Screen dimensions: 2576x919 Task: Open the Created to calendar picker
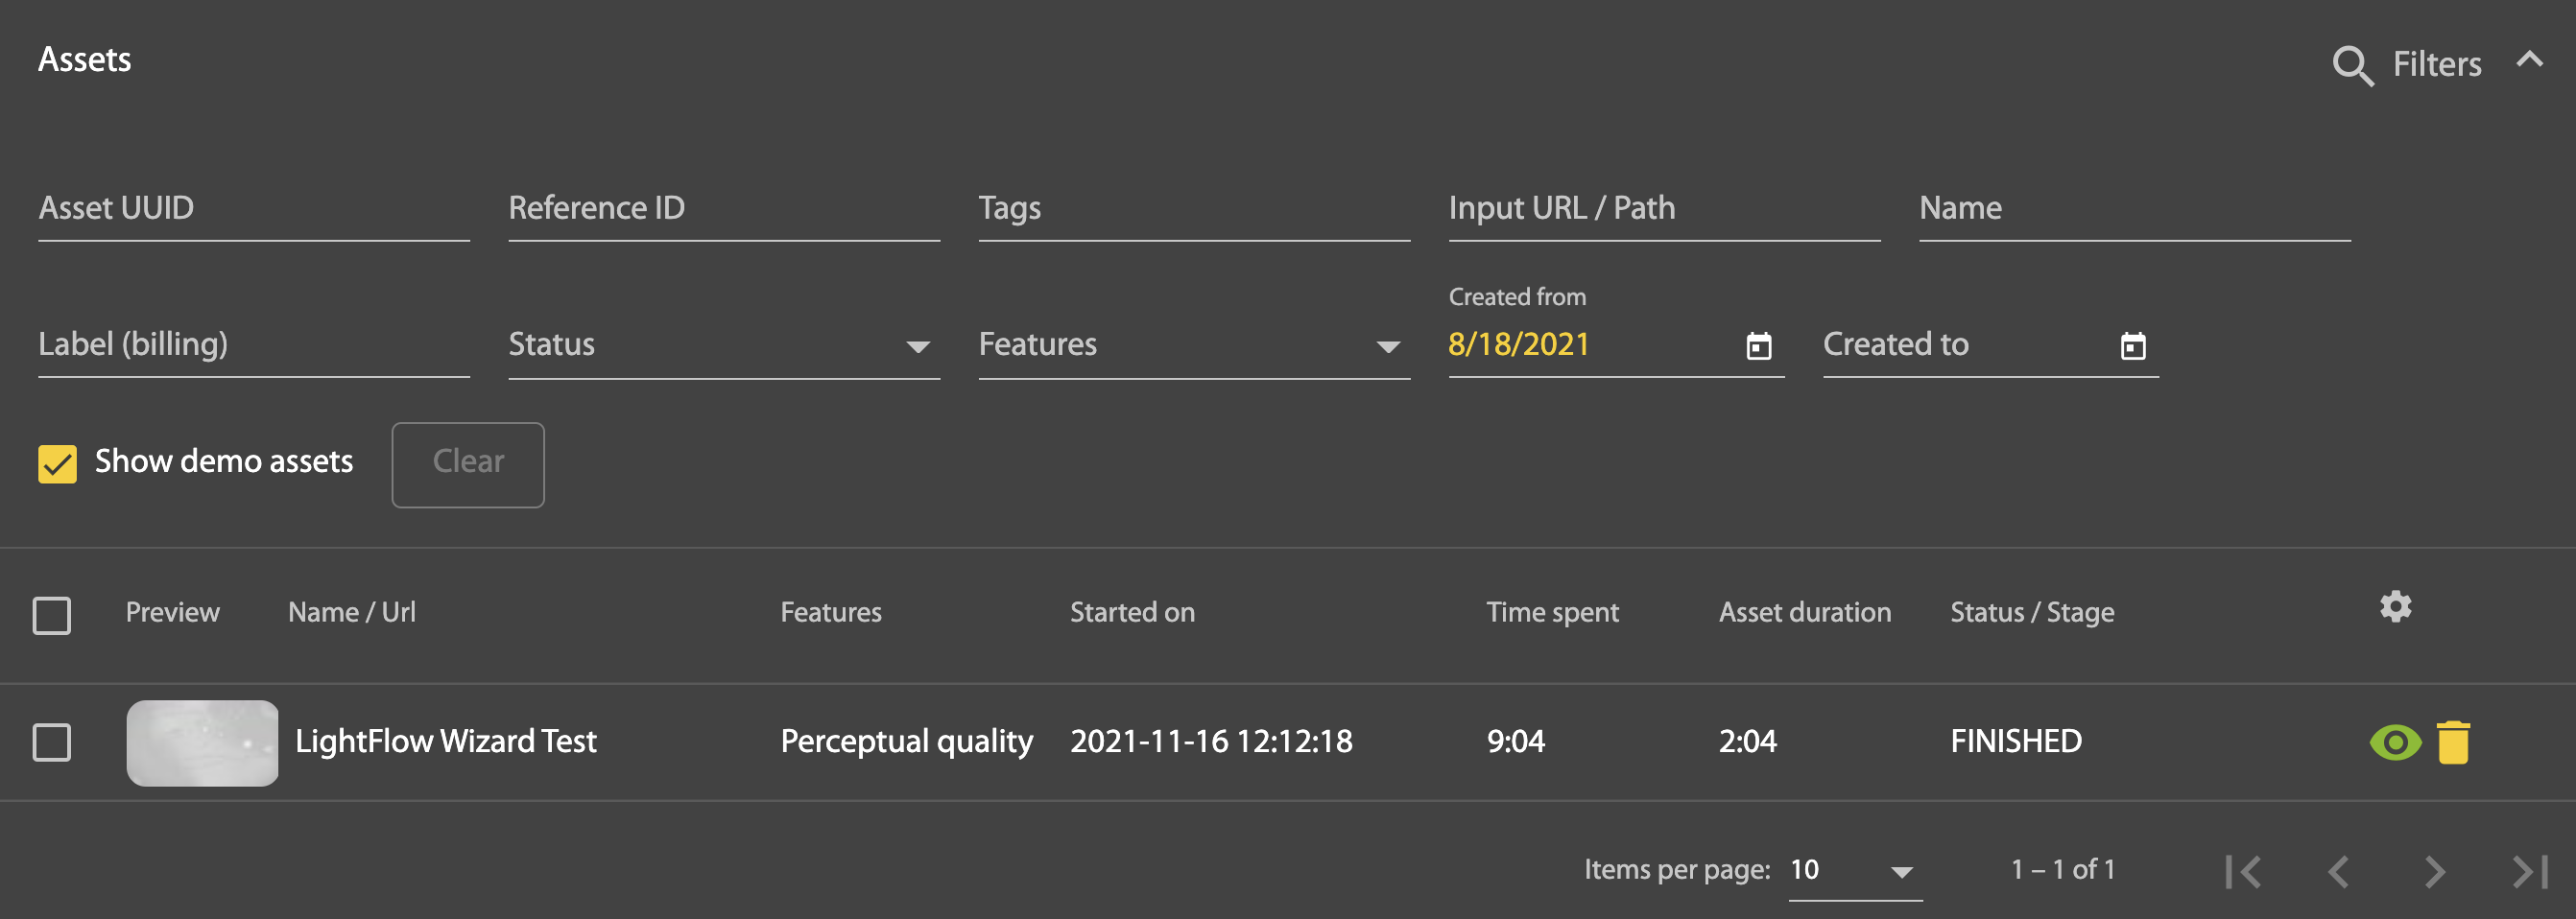click(x=2132, y=346)
